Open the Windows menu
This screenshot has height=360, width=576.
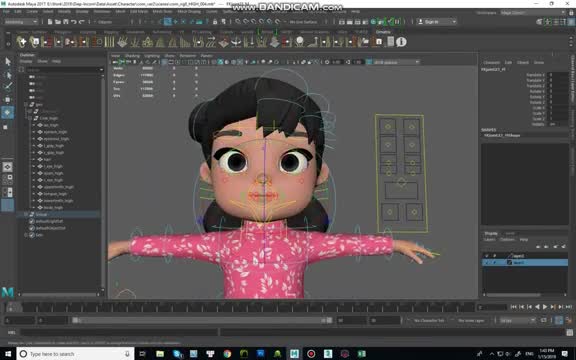pos(102,11)
